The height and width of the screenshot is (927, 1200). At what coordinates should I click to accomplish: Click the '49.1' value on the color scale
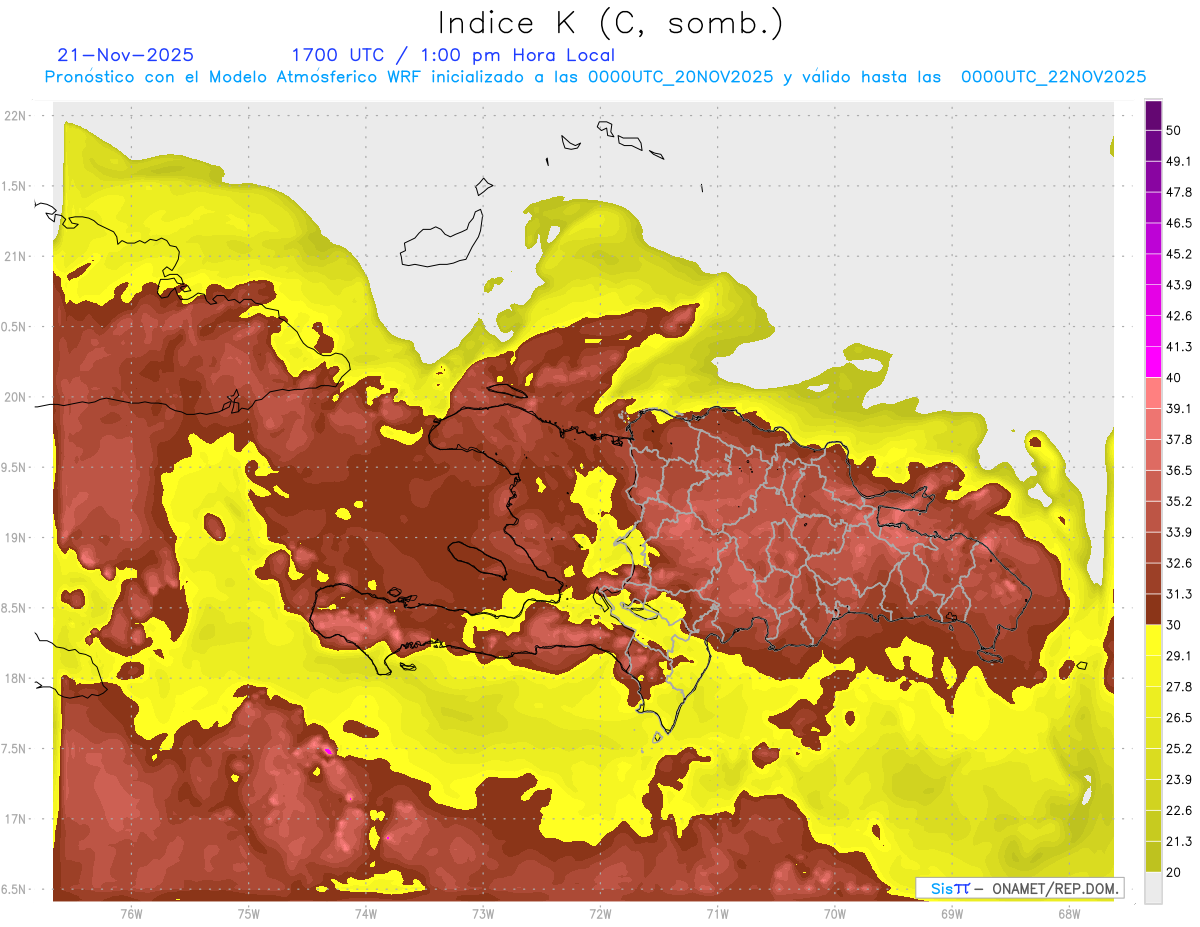click(1179, 162)
